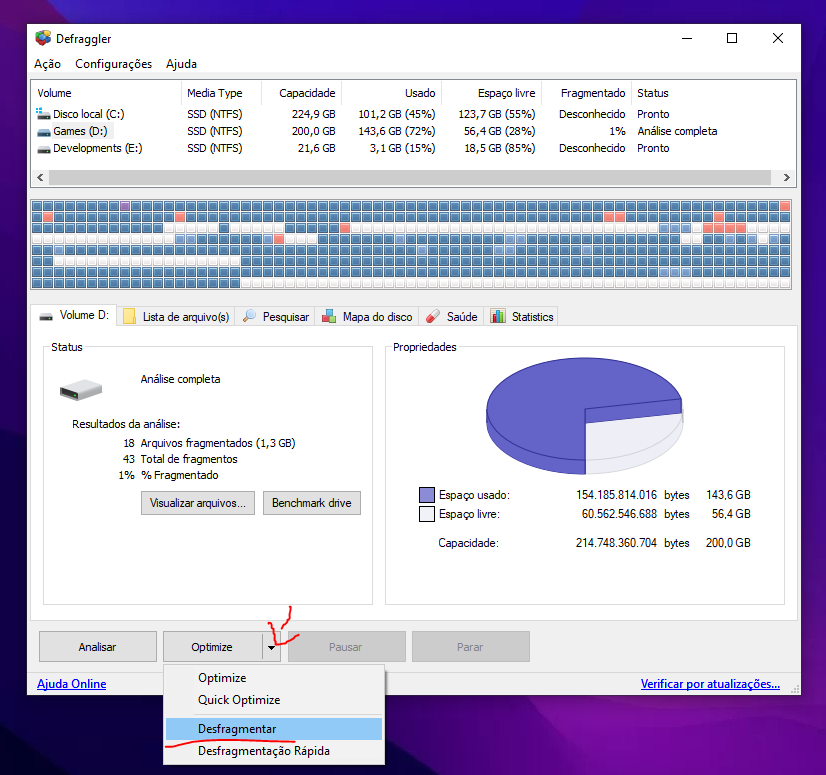Viewport: 826px width, 775px height.
Task: Sort by the Usado column header
Action: click(391, 93)
